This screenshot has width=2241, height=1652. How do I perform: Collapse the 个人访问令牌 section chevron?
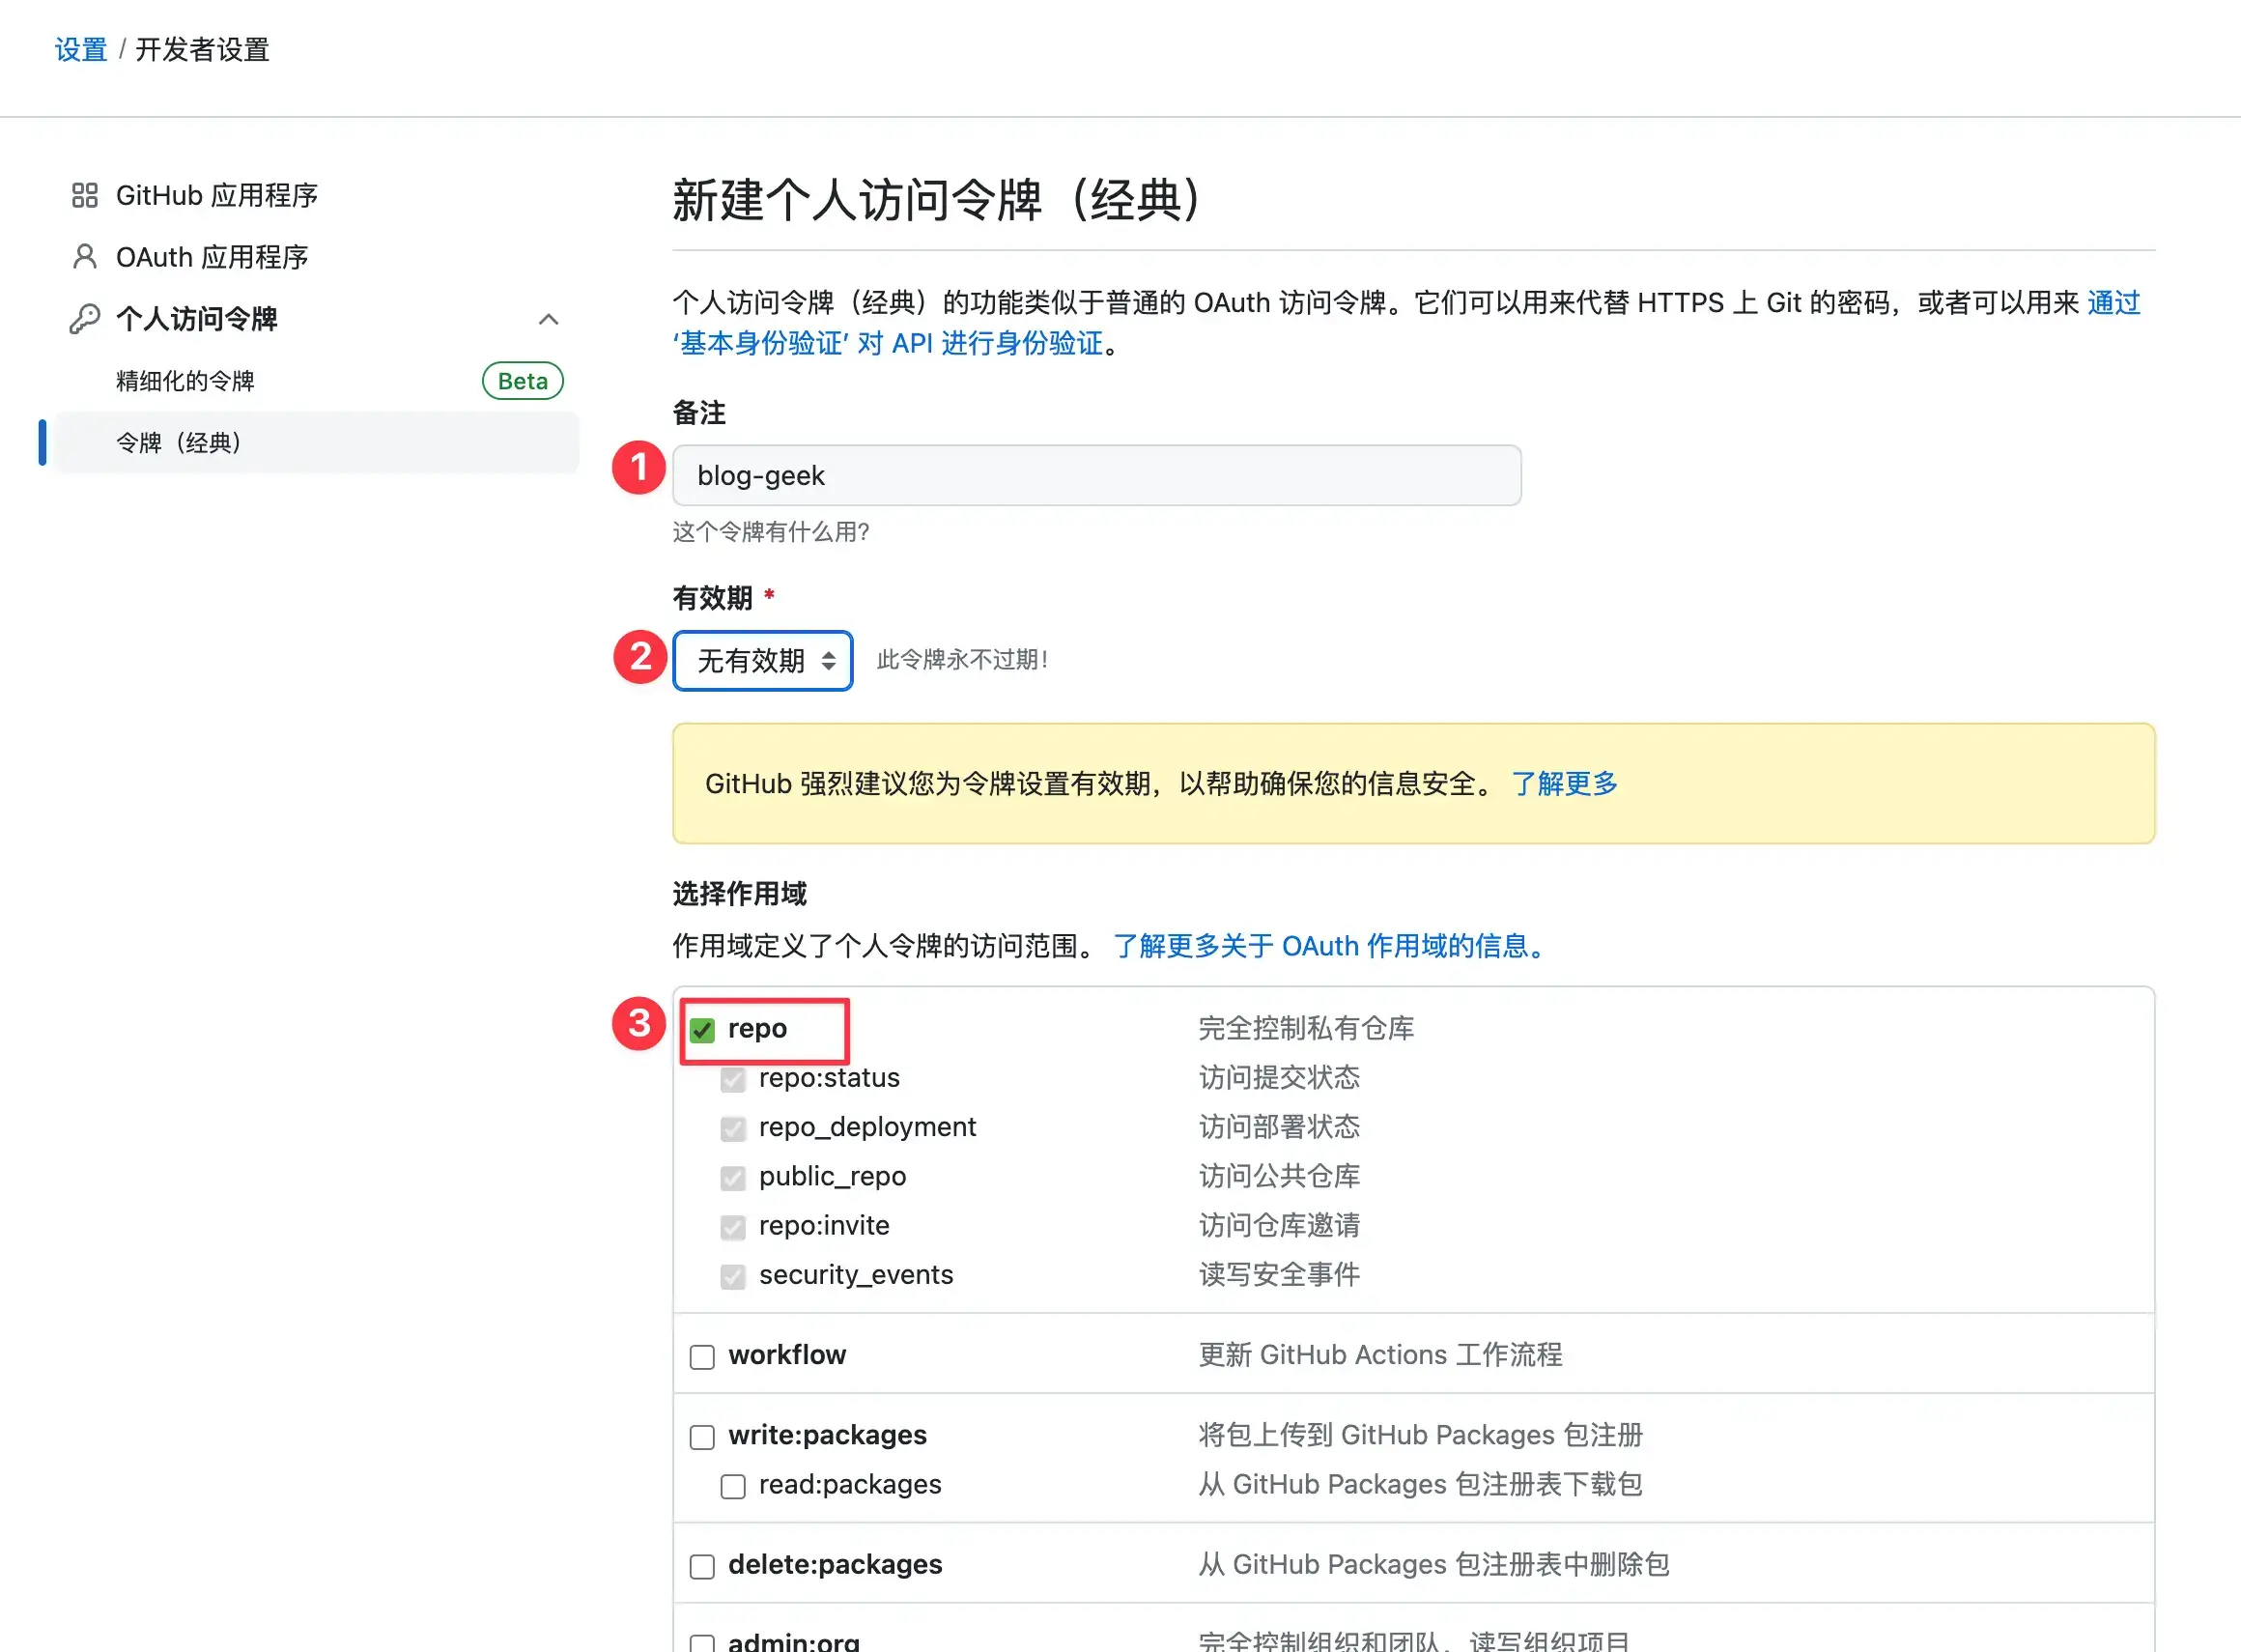tap(548, 319)
